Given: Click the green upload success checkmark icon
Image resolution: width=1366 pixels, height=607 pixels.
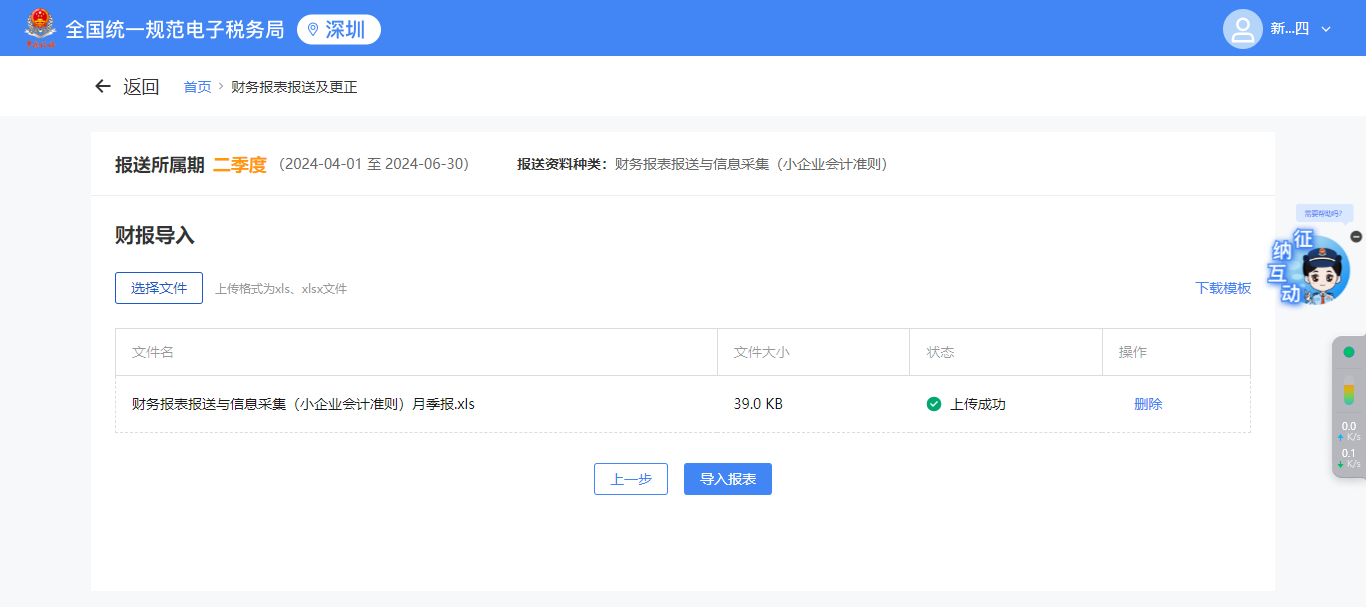Looking at the screenshot, I should pyautogui.click(x=934, y=404).
